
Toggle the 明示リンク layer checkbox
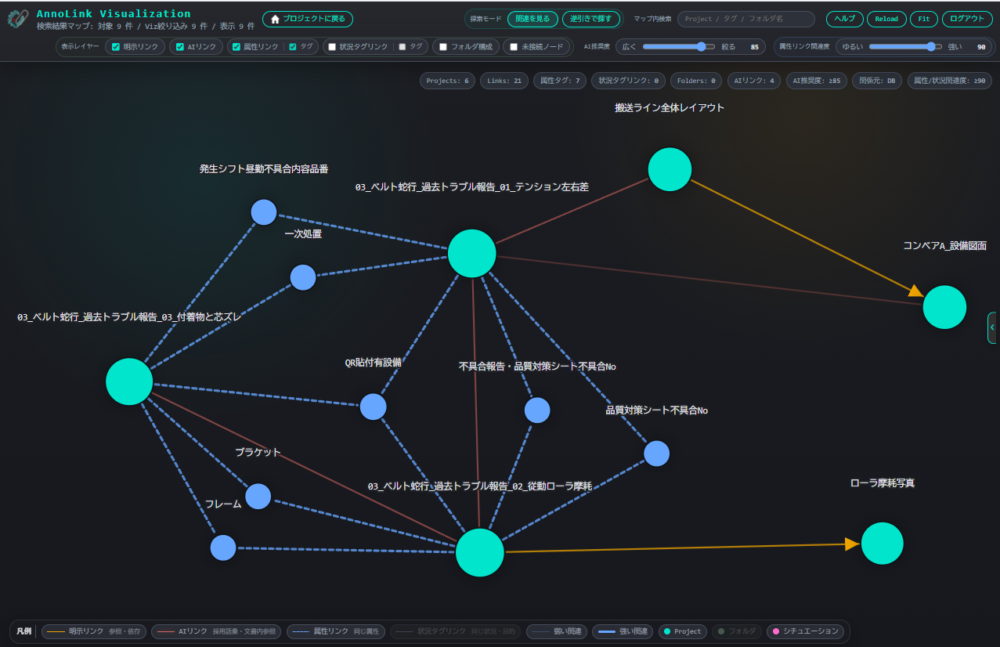[x=115, y=47]
